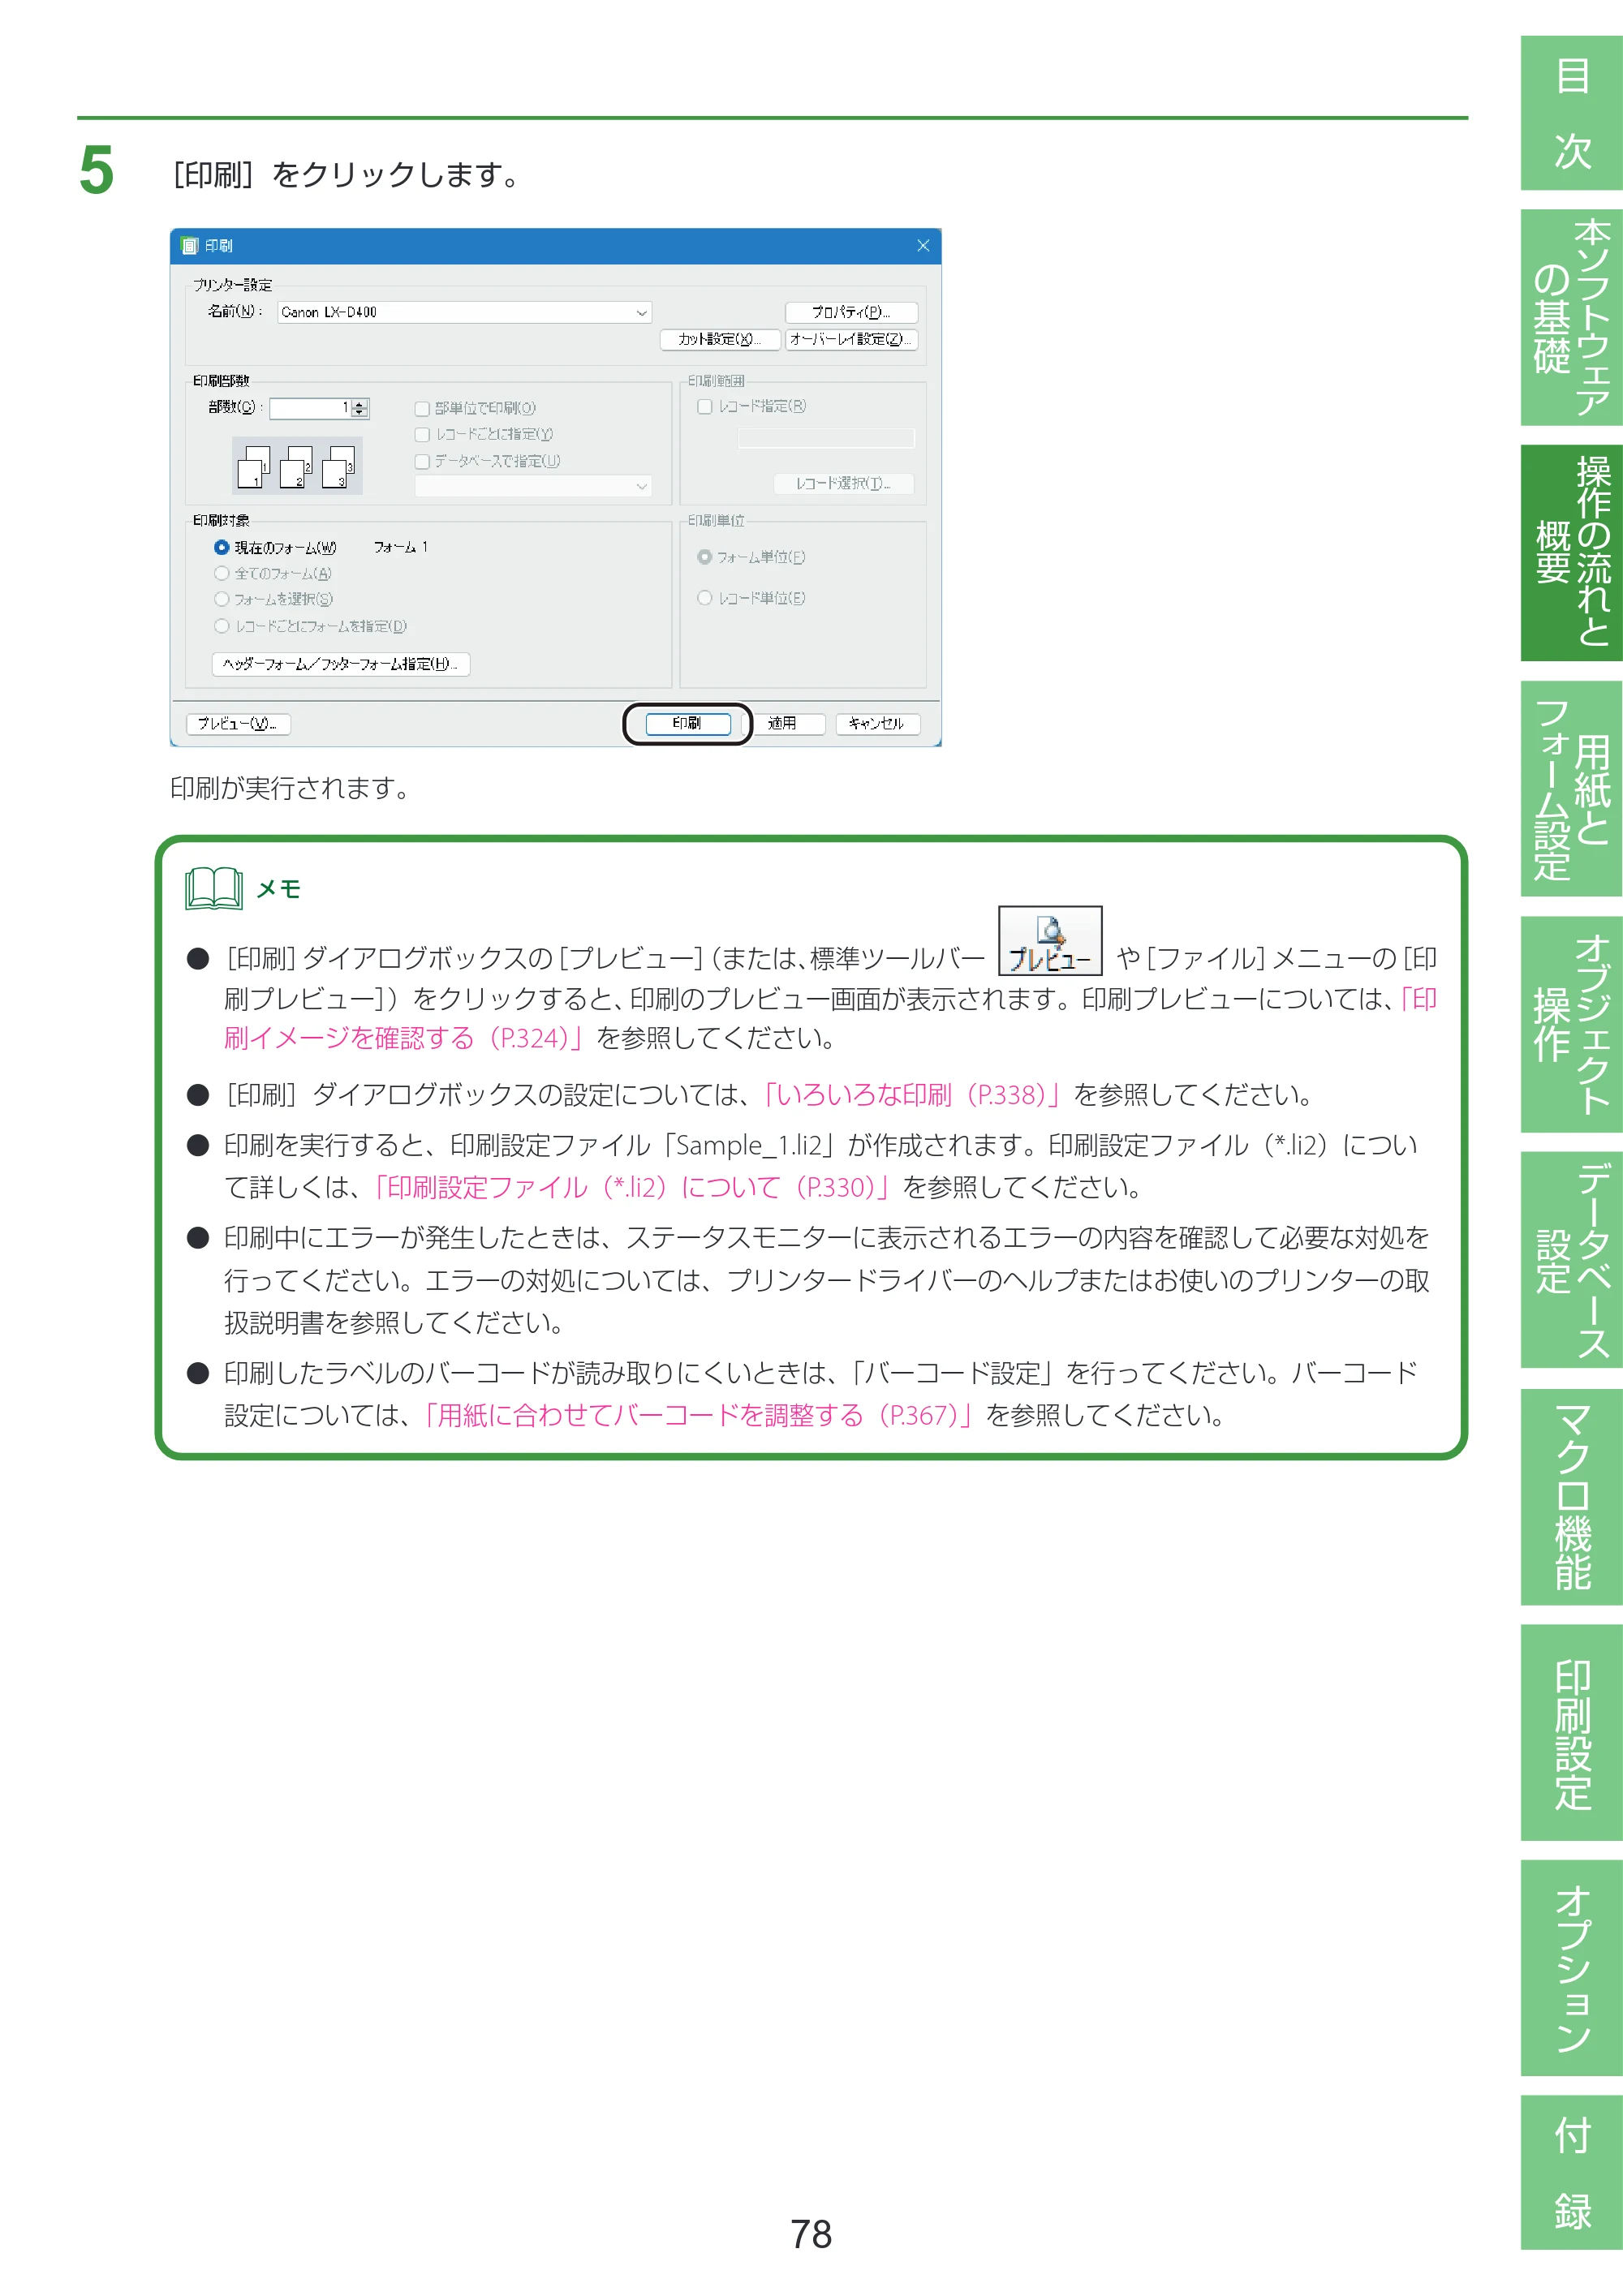Jump to the データベース設定 side tab
Image resolution: width=1623 pixels, height=2296 pixels.
point(1571,1260)
